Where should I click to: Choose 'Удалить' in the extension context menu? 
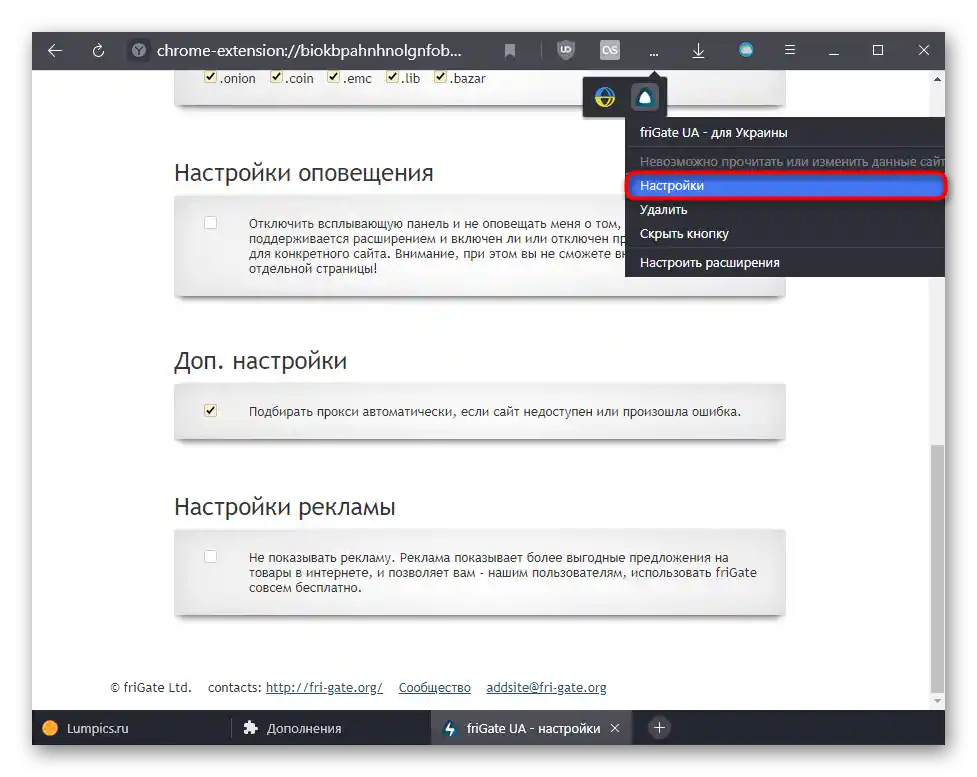point(785,210)
